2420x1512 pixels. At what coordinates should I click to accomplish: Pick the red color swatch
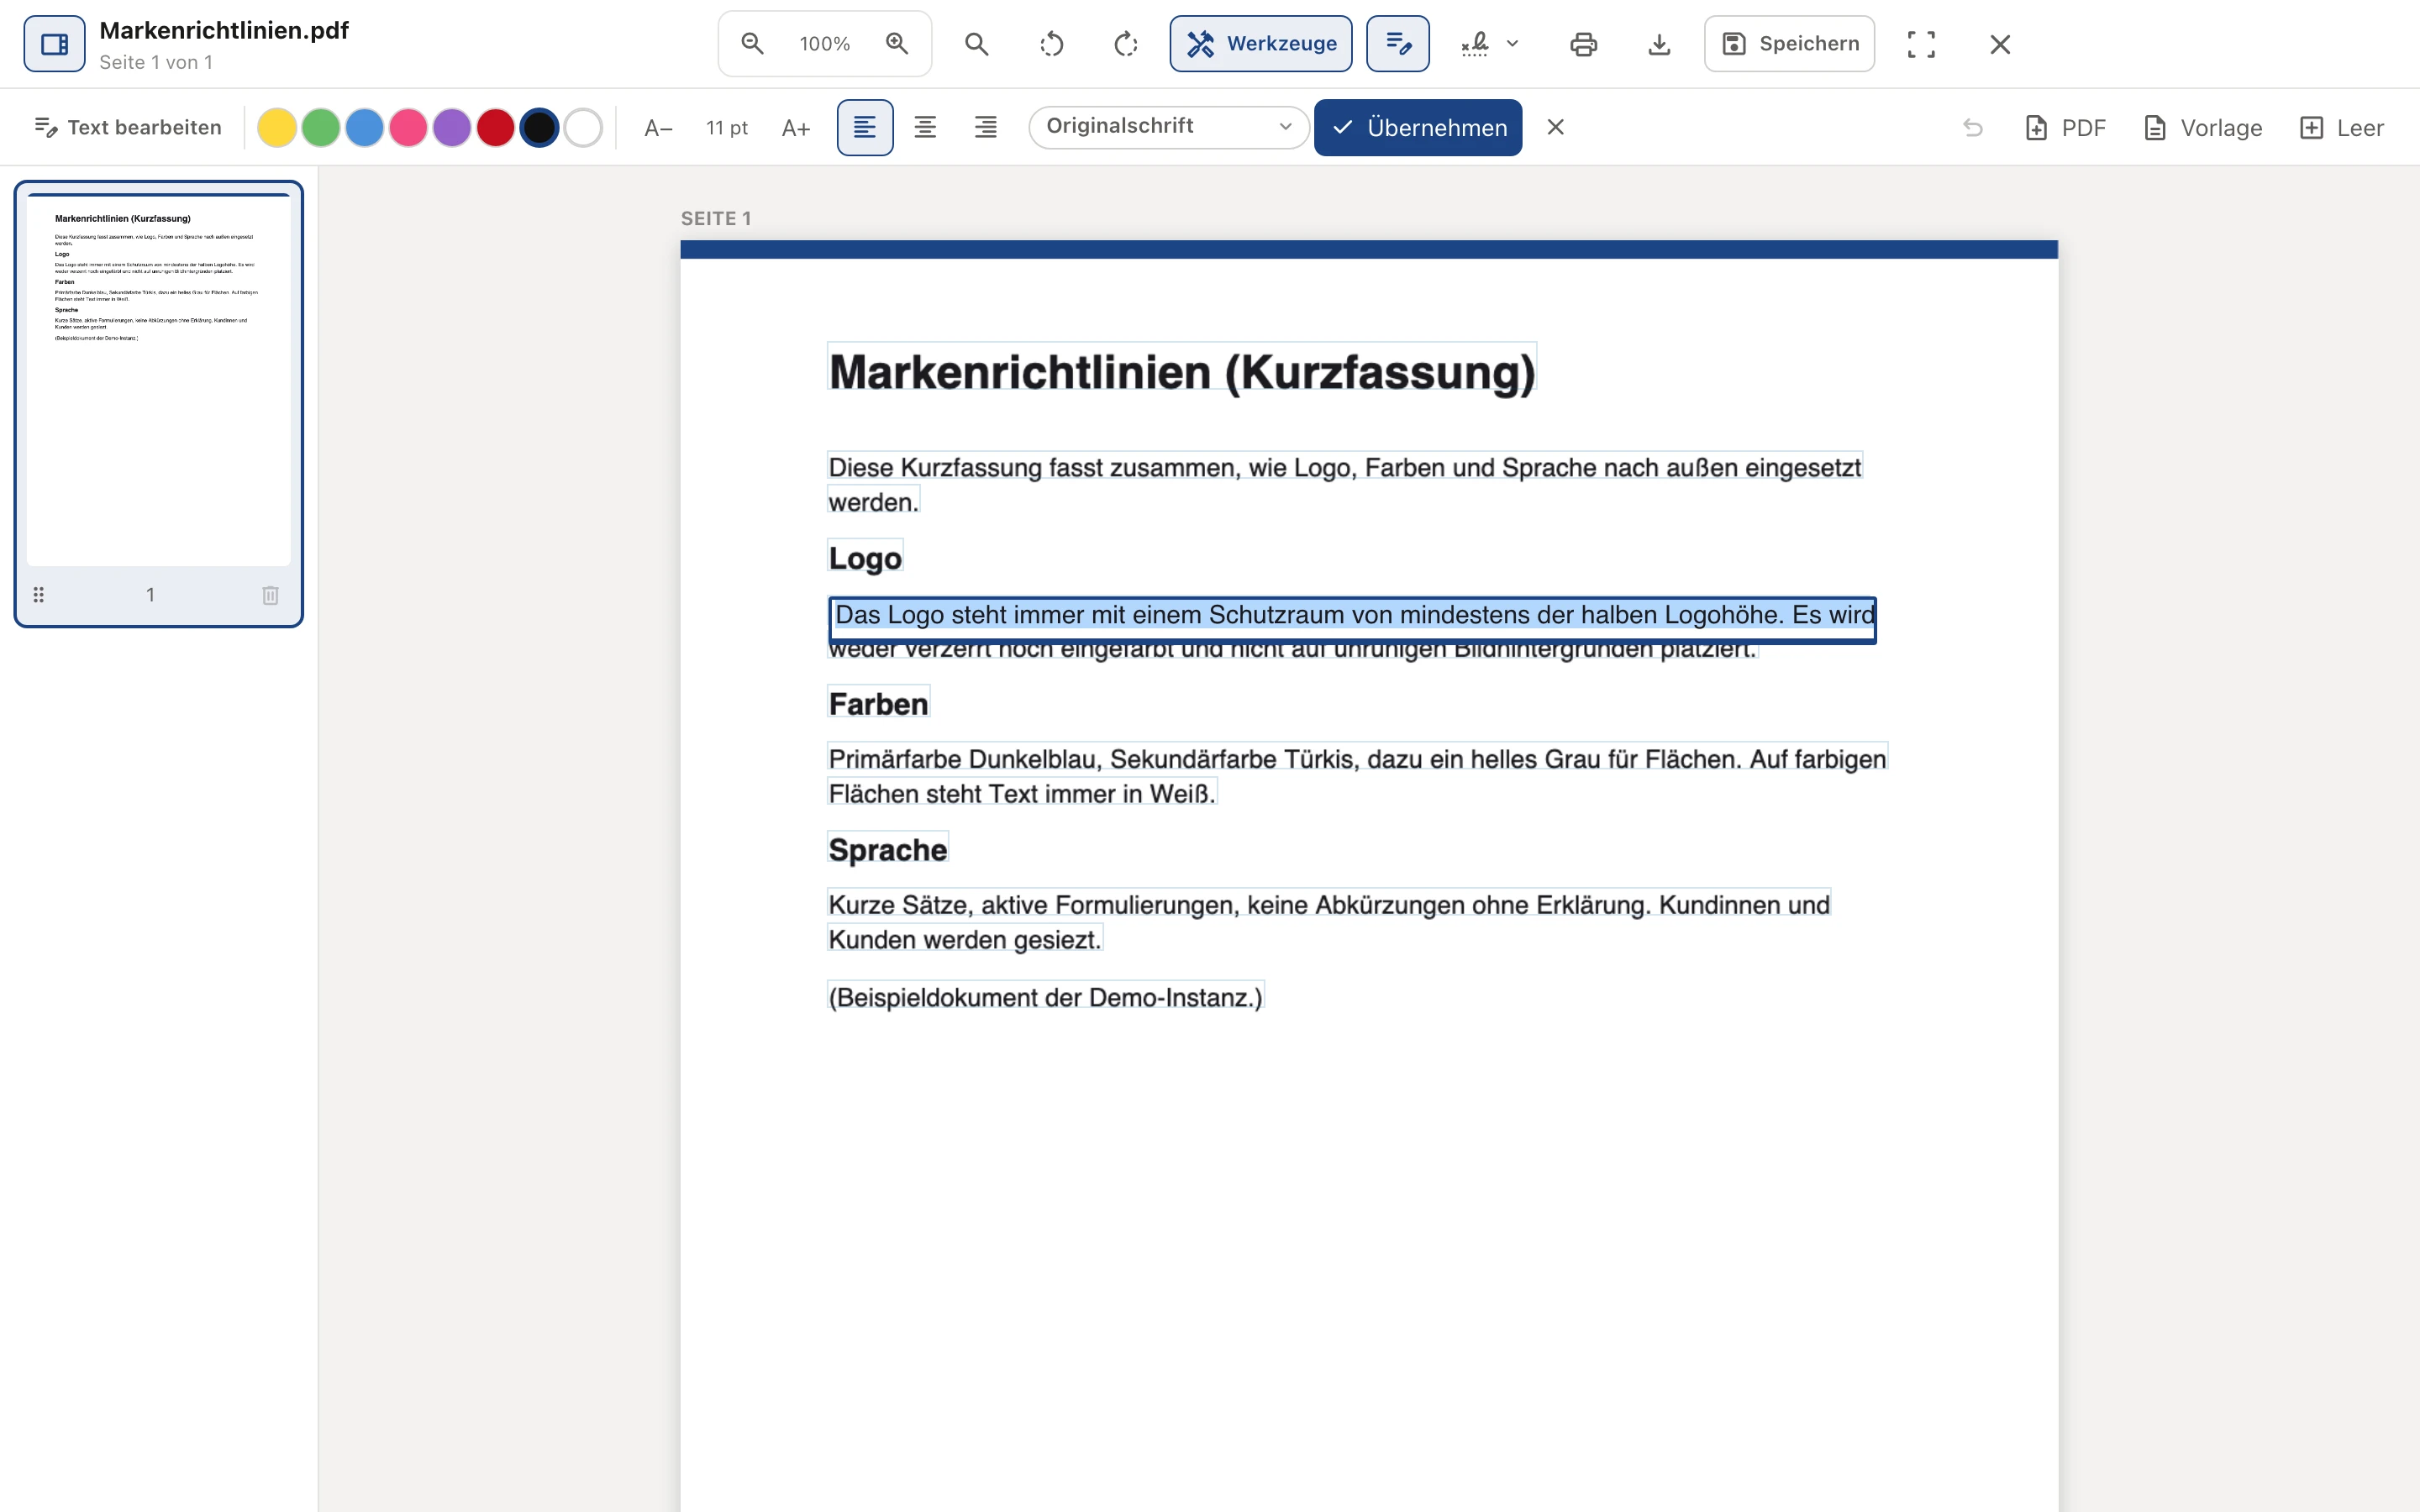pos(496,128)
